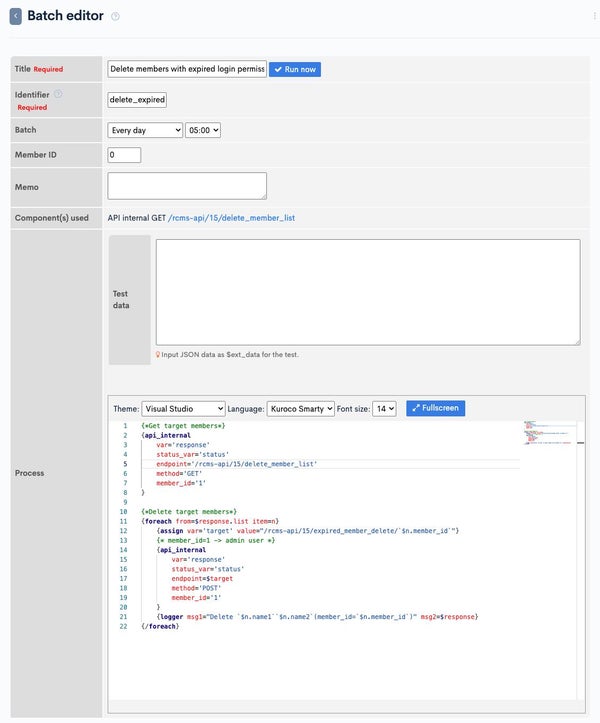Click the code editor minimap preview

pyautogui.click(x=549, y=433)
